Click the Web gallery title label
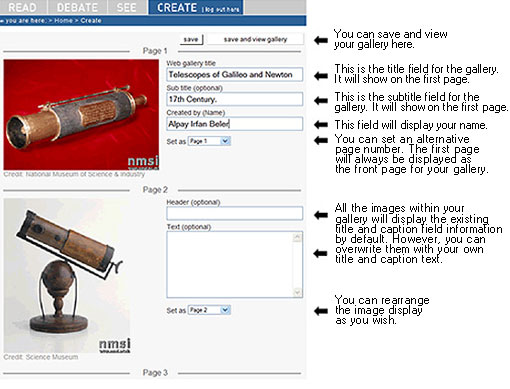 191,63
